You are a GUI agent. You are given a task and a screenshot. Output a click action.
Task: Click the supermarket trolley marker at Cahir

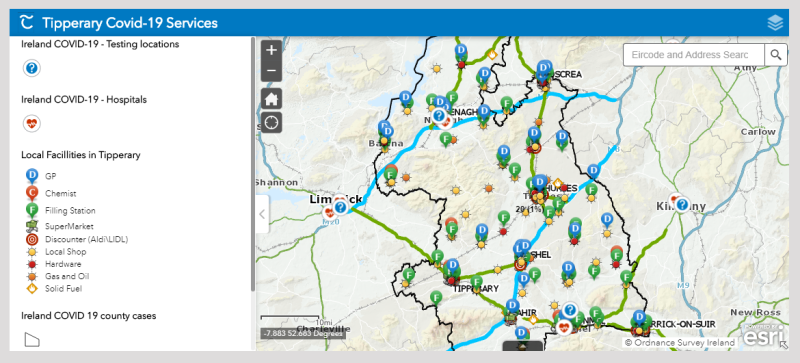coord(511,319)
